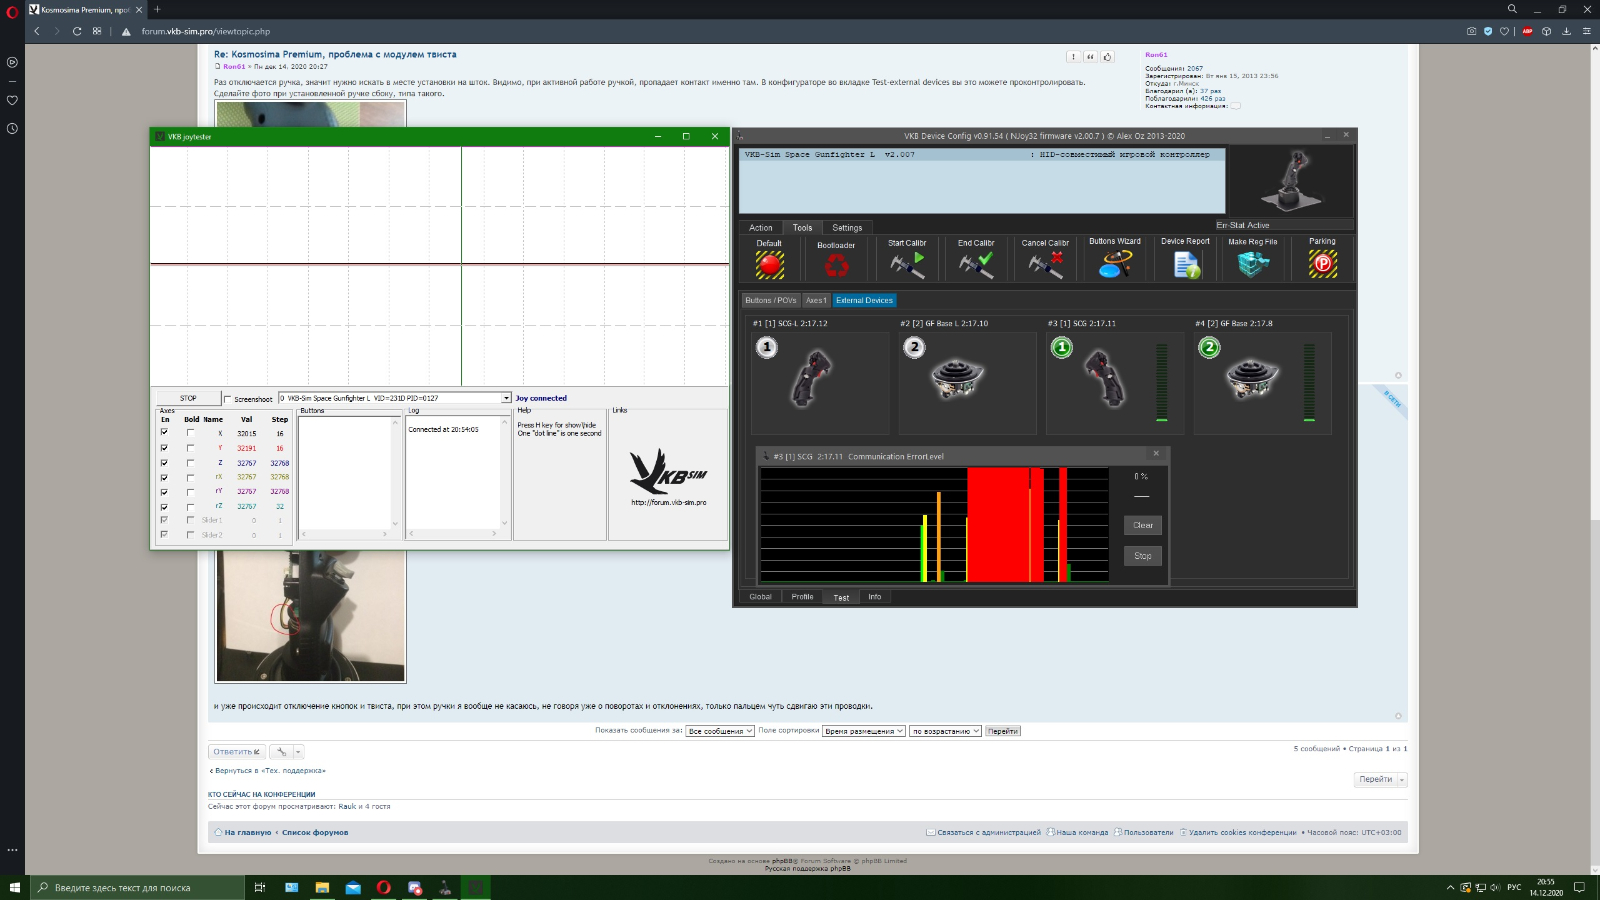Click the device #4 GF Base level meter
This screenshot has width=1600, height=900.
pos(1309,383)
